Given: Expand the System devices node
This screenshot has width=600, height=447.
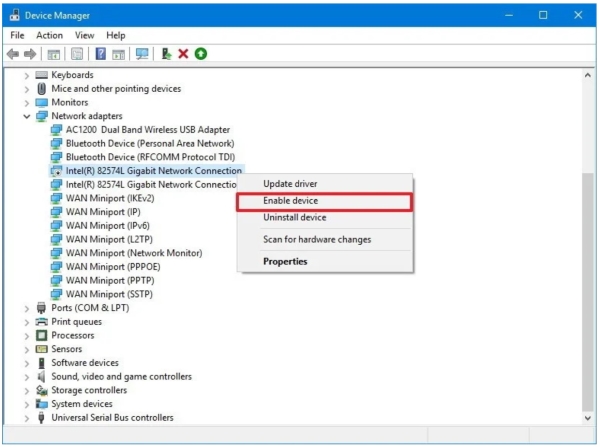Looking at the screenshot, I should [x=26, y=405].
